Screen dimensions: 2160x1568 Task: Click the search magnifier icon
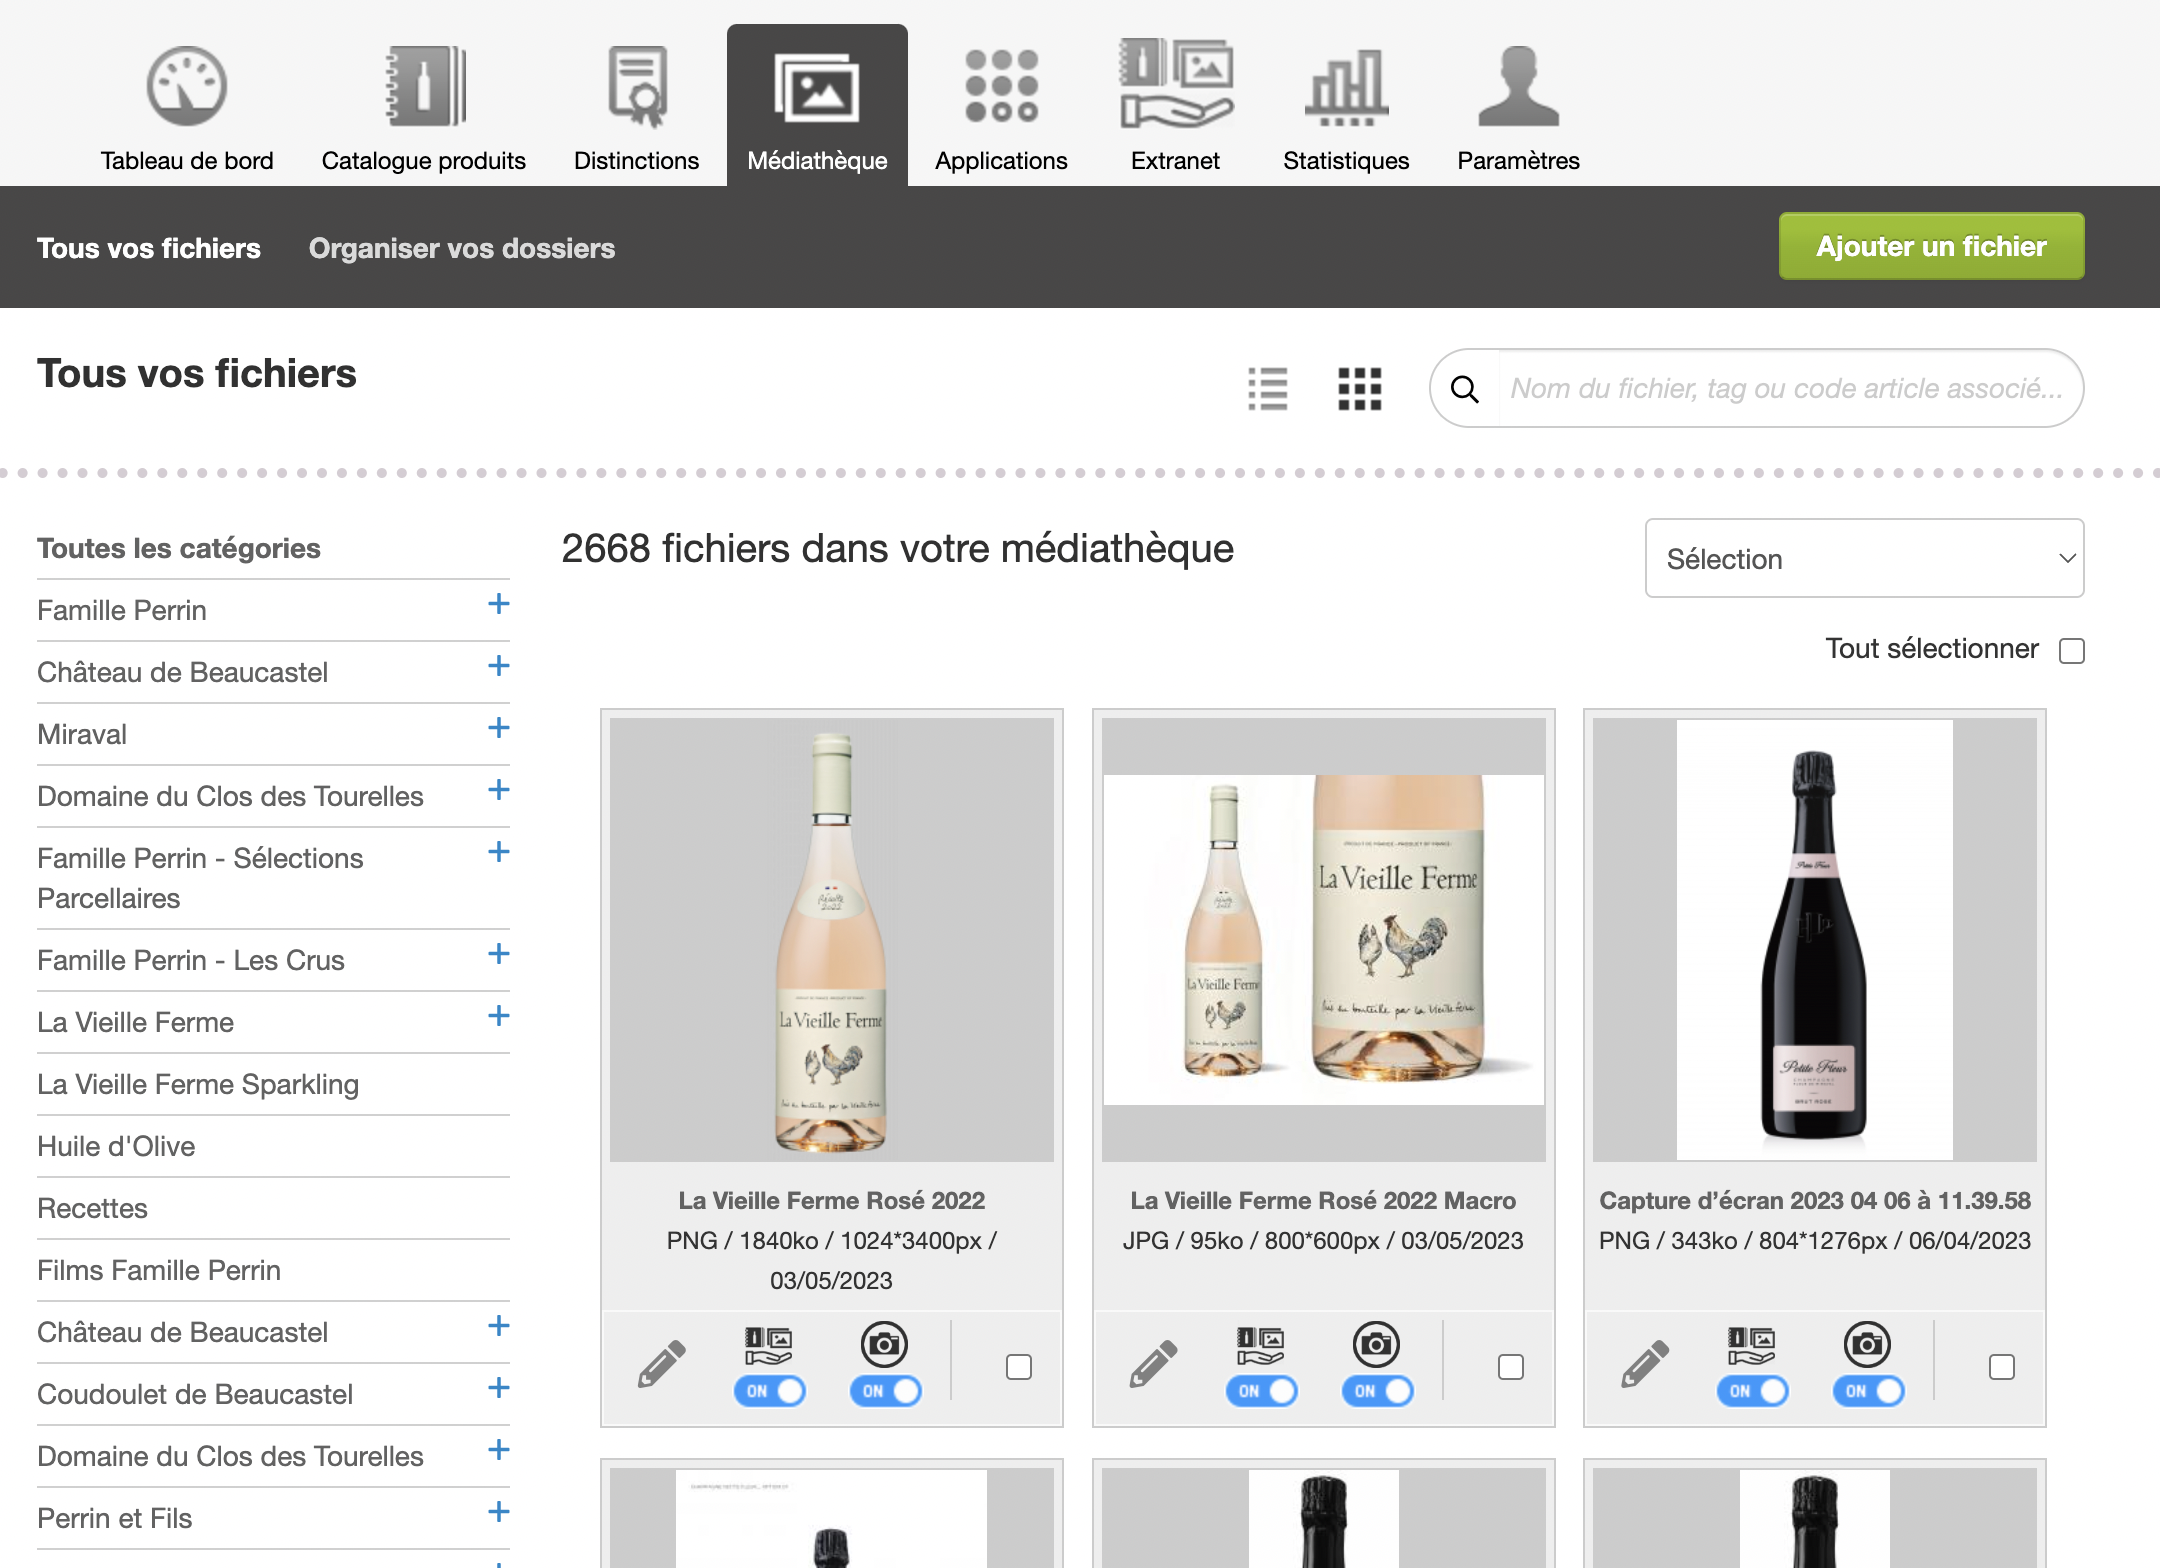coord(1465,389)
